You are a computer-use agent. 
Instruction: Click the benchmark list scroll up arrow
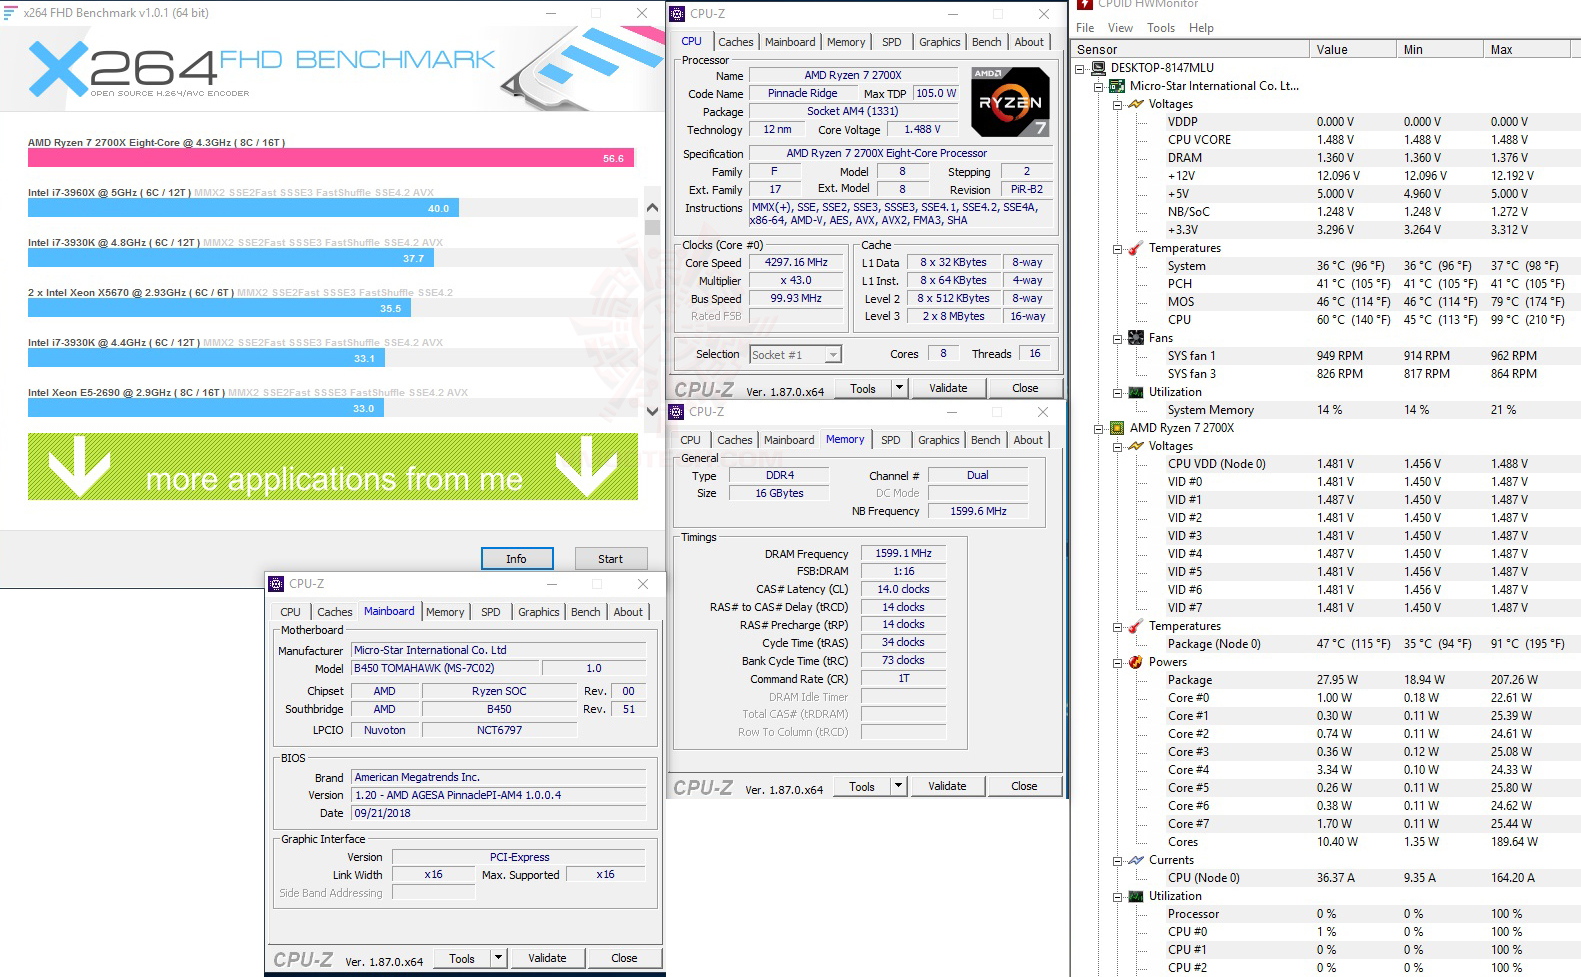(x=652, y=208)
